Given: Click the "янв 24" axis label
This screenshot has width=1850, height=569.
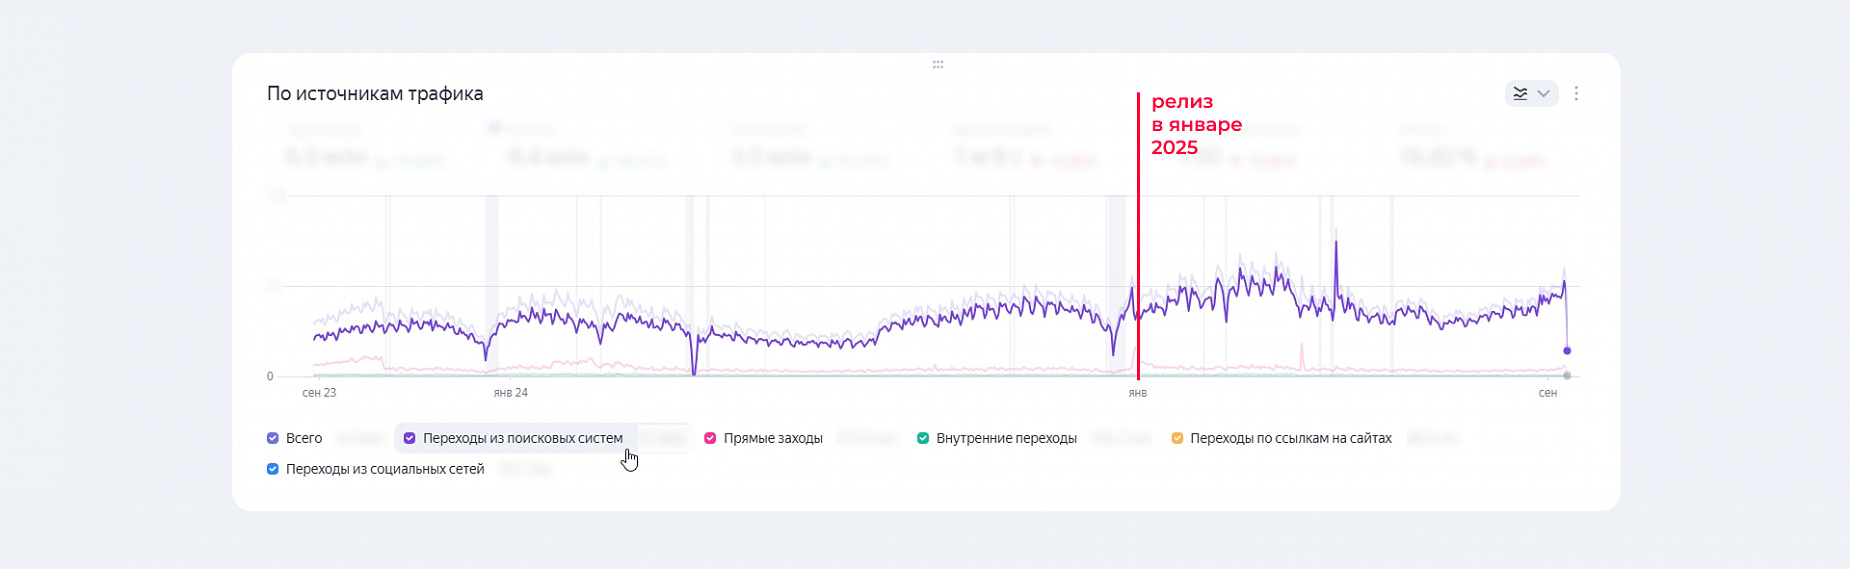Looking at the screenshot, I should click(510, 393).
